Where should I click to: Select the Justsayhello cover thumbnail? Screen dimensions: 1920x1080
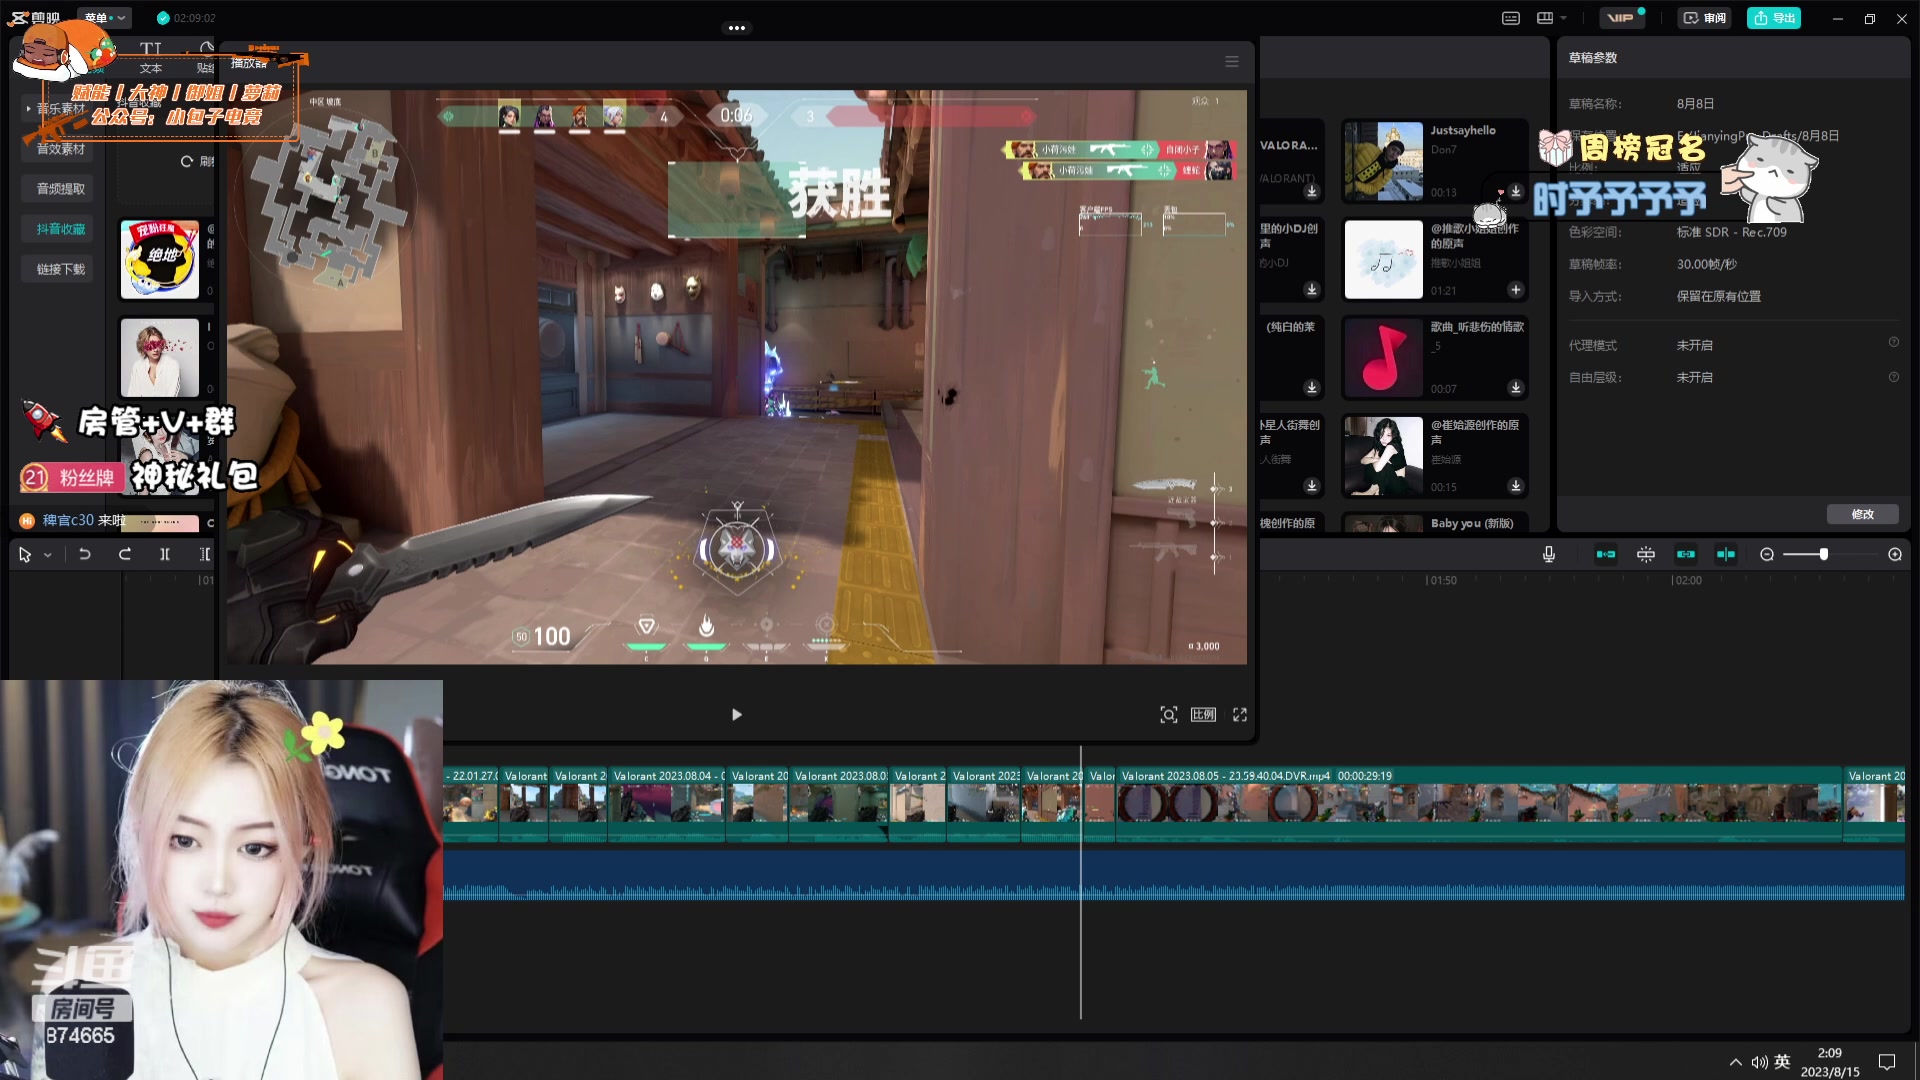tap(1383, 161)
